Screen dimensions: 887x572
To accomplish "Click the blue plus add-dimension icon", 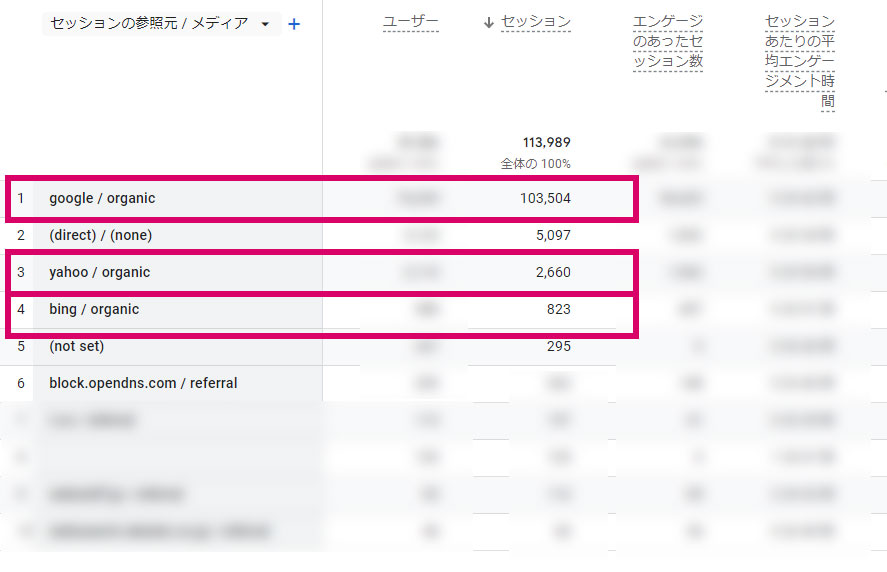I will 294,24.
